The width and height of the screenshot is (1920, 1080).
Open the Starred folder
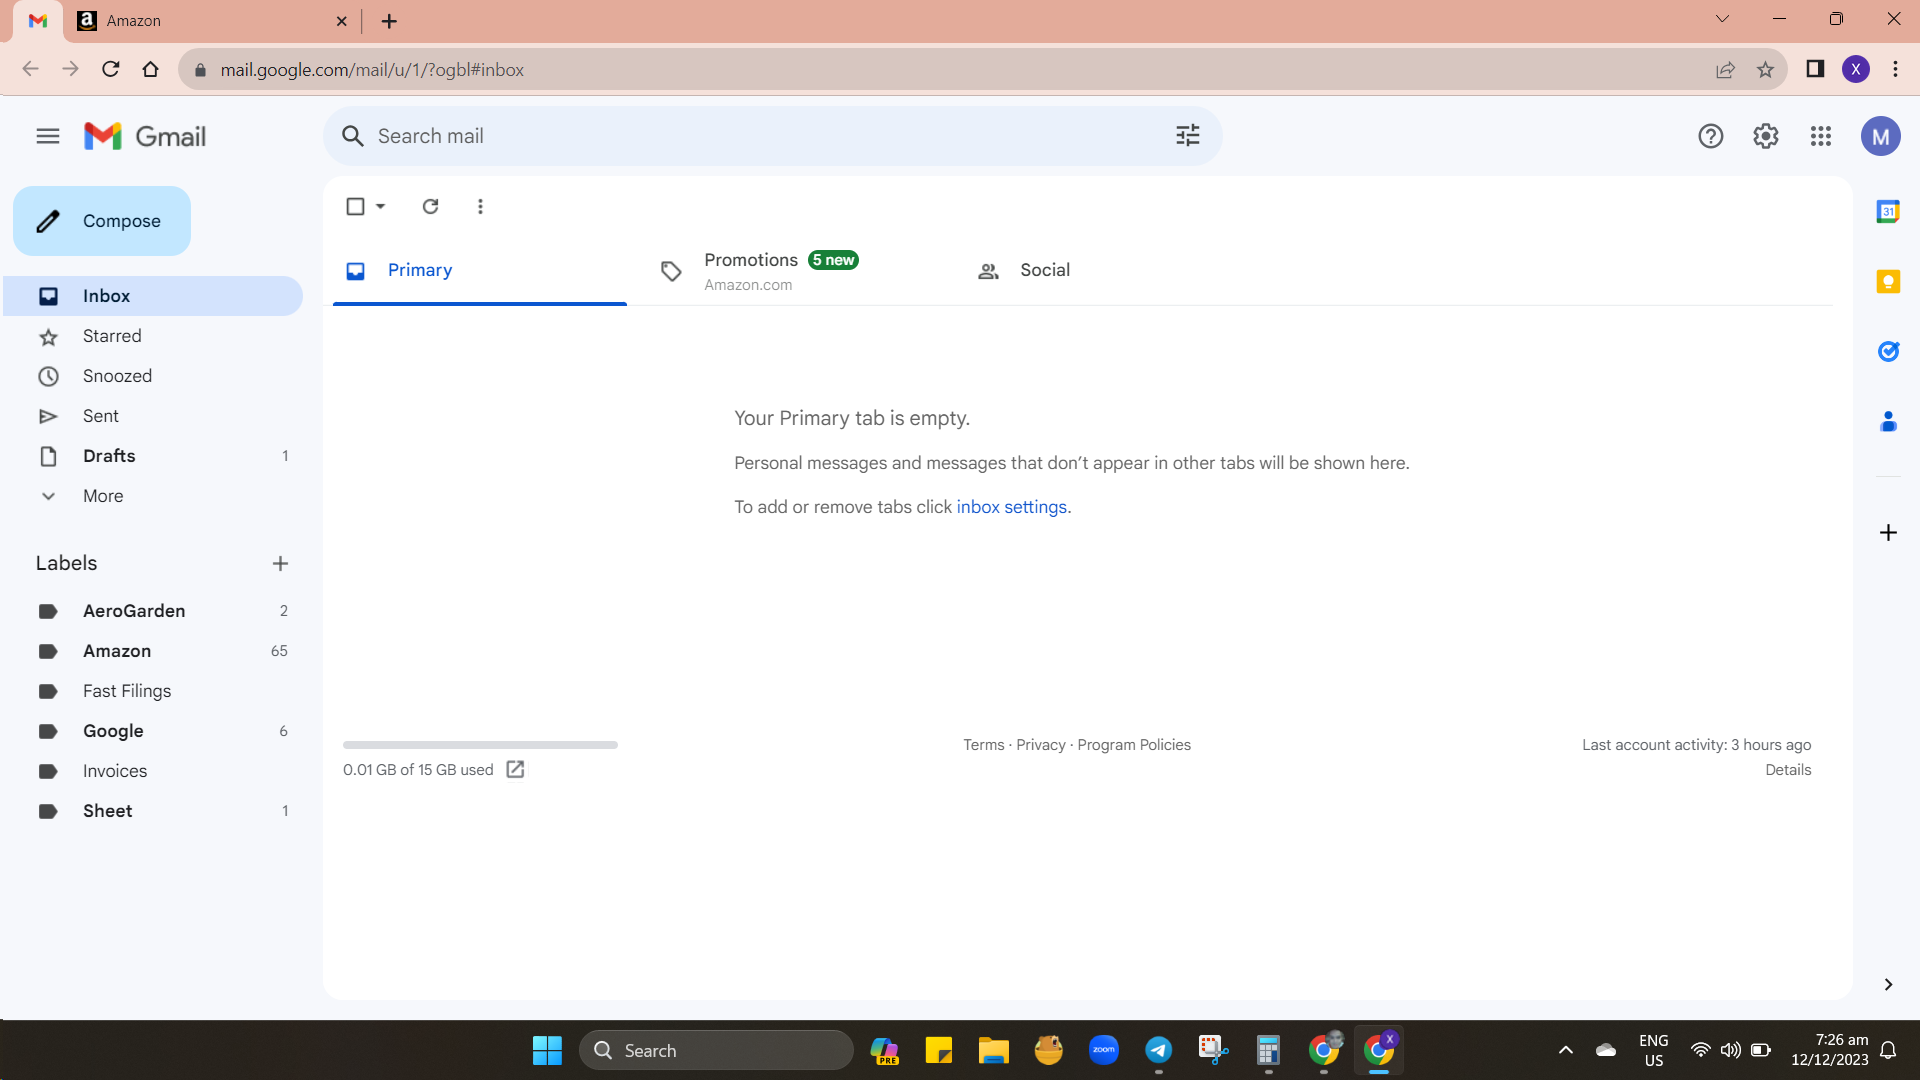153,336
